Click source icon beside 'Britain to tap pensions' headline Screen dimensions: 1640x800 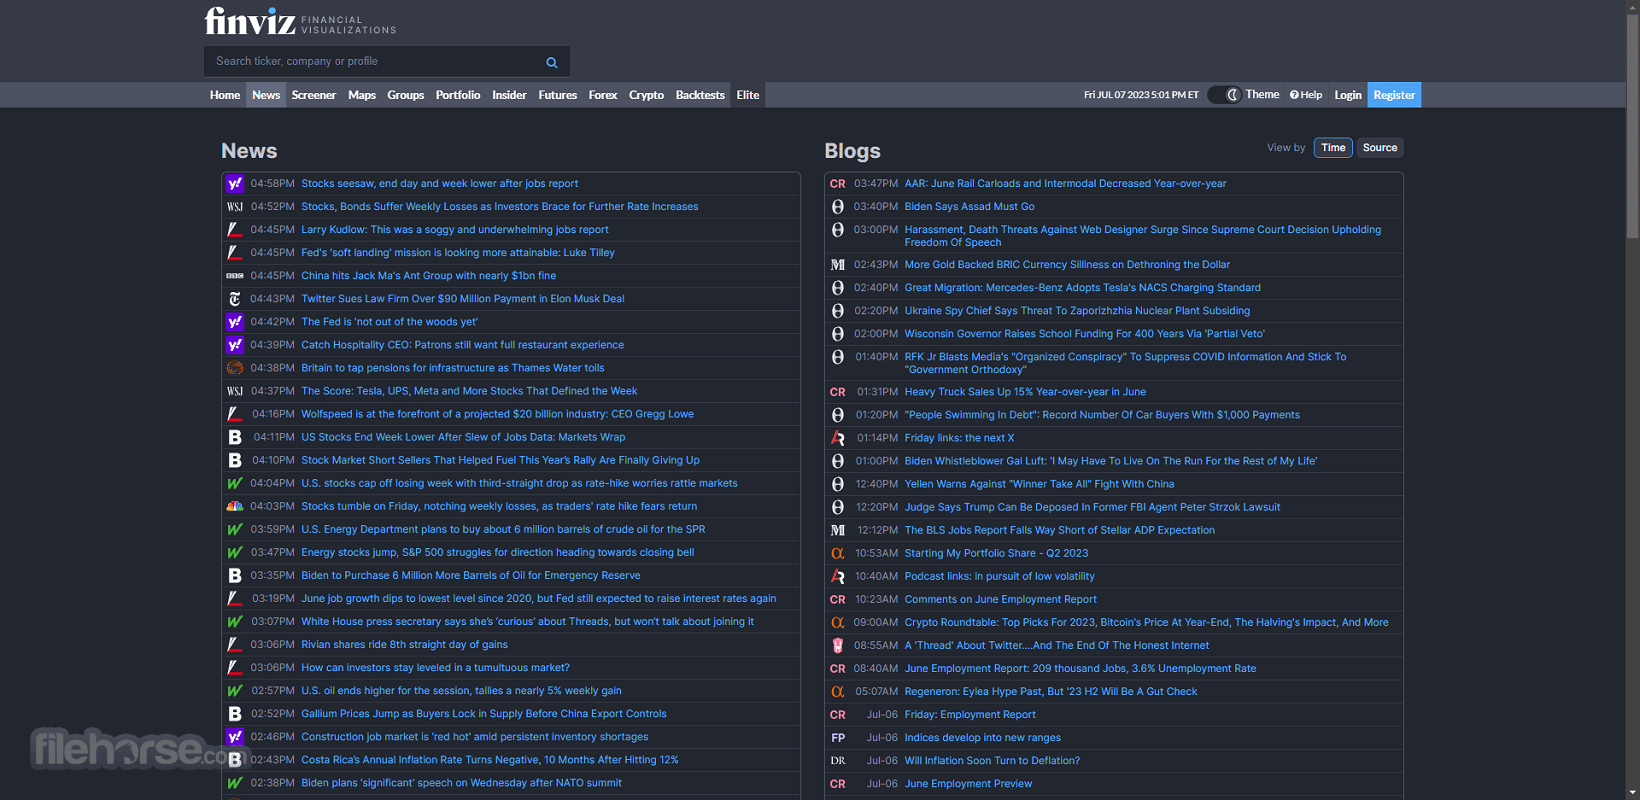tap(235, 368)
